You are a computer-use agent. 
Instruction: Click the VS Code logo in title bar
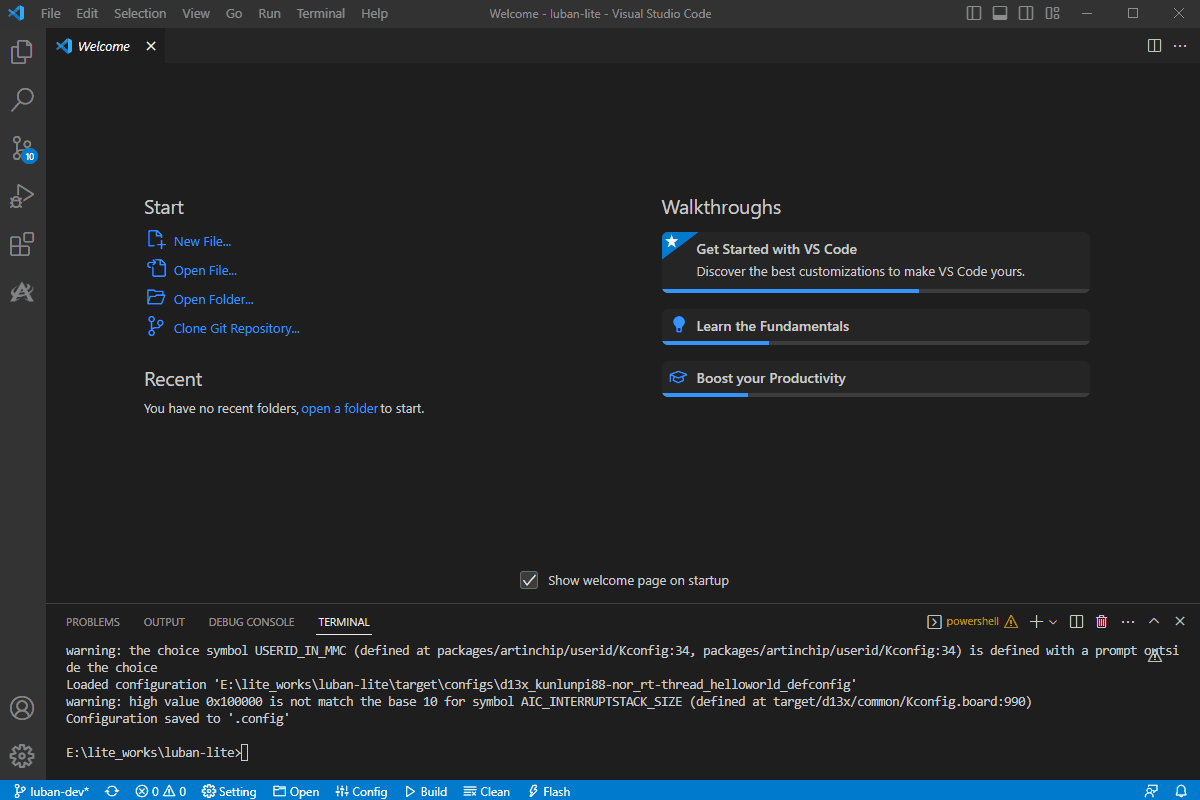pyautogui.click(x=16, y=13)
